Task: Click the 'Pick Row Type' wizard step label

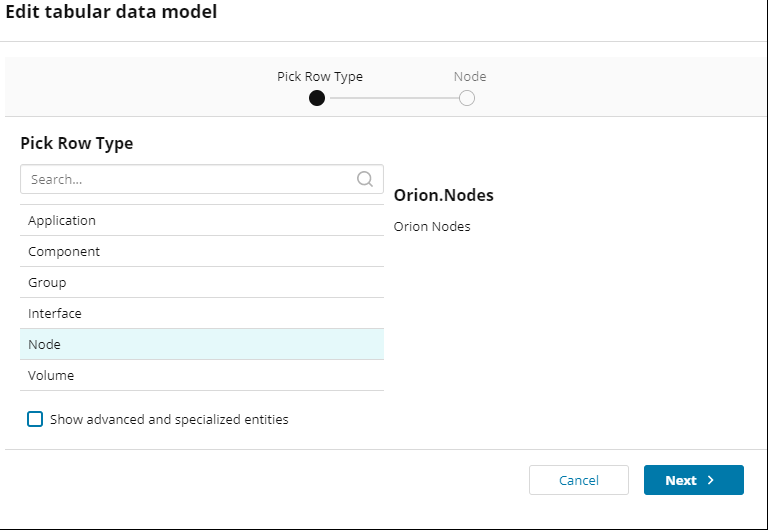Action: (x=320, y=77)
